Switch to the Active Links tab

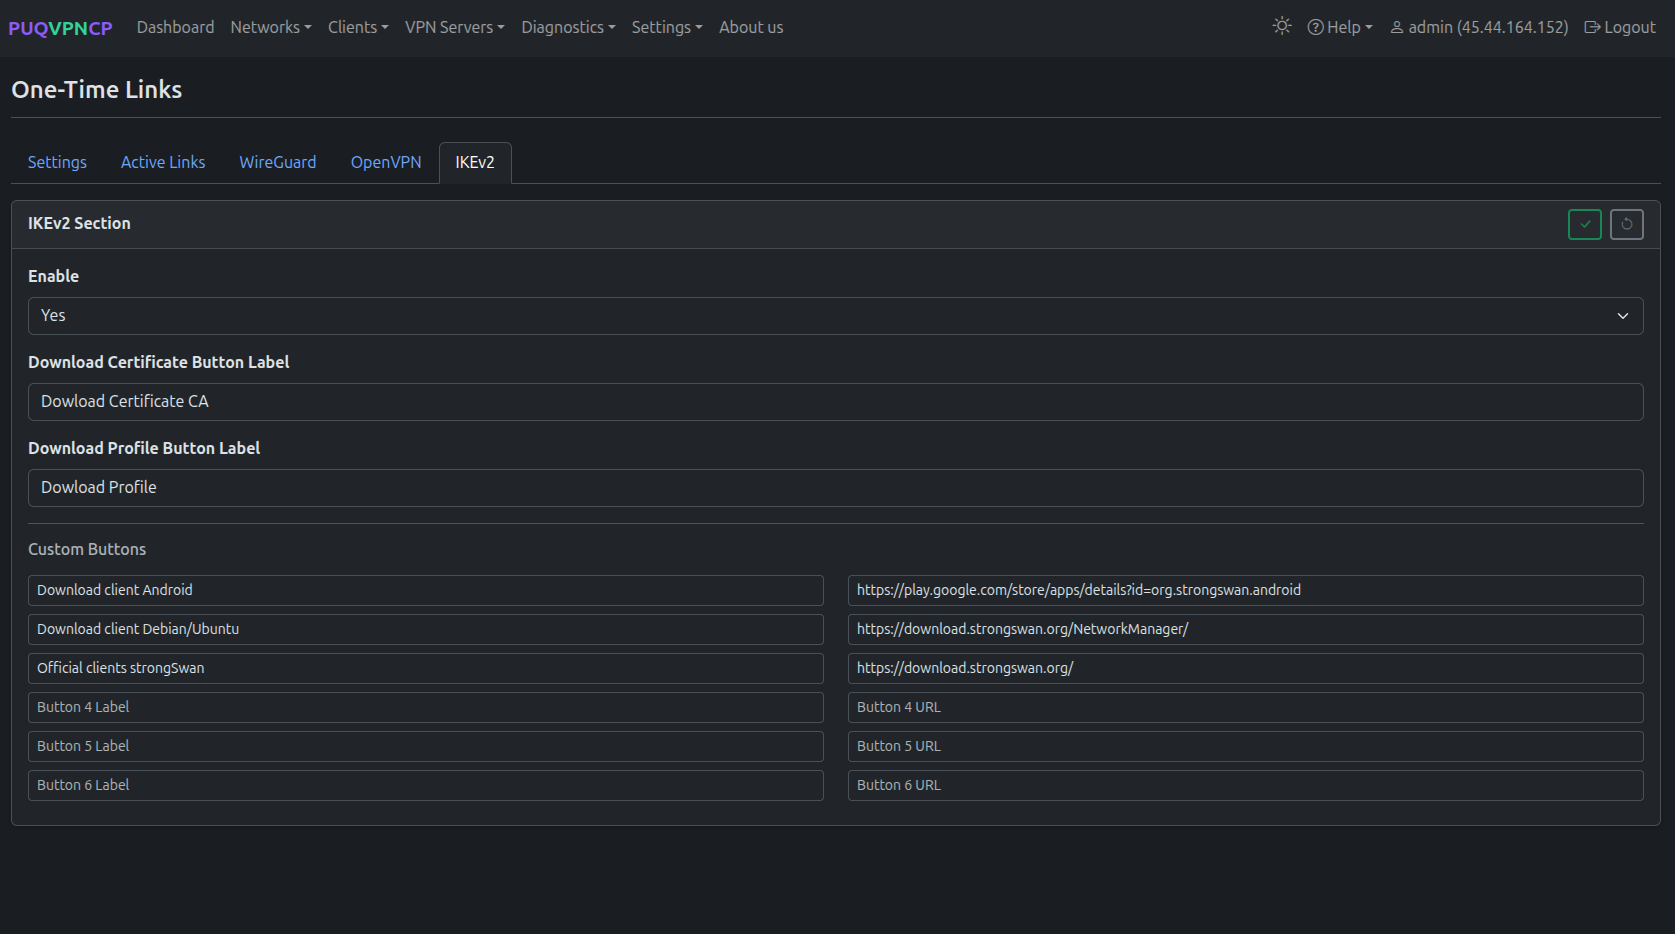(163, 162)
